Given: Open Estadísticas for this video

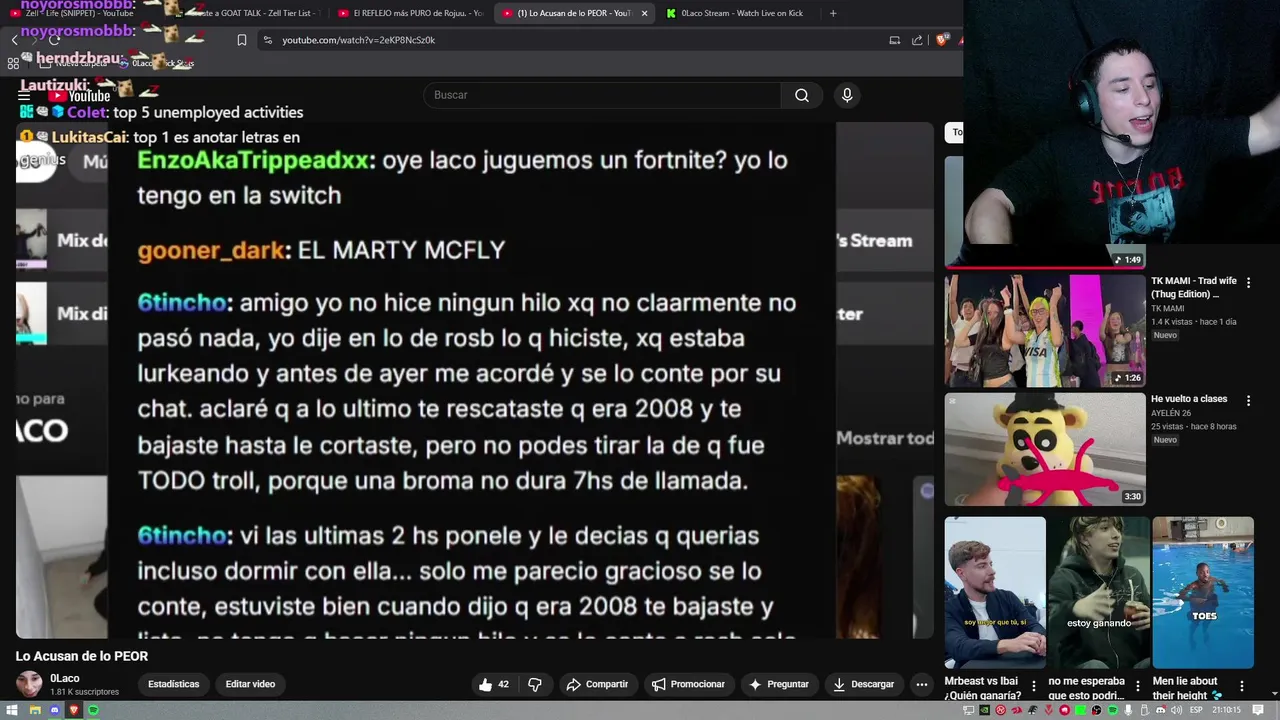Looking at the screenshot, I should 174,684.
